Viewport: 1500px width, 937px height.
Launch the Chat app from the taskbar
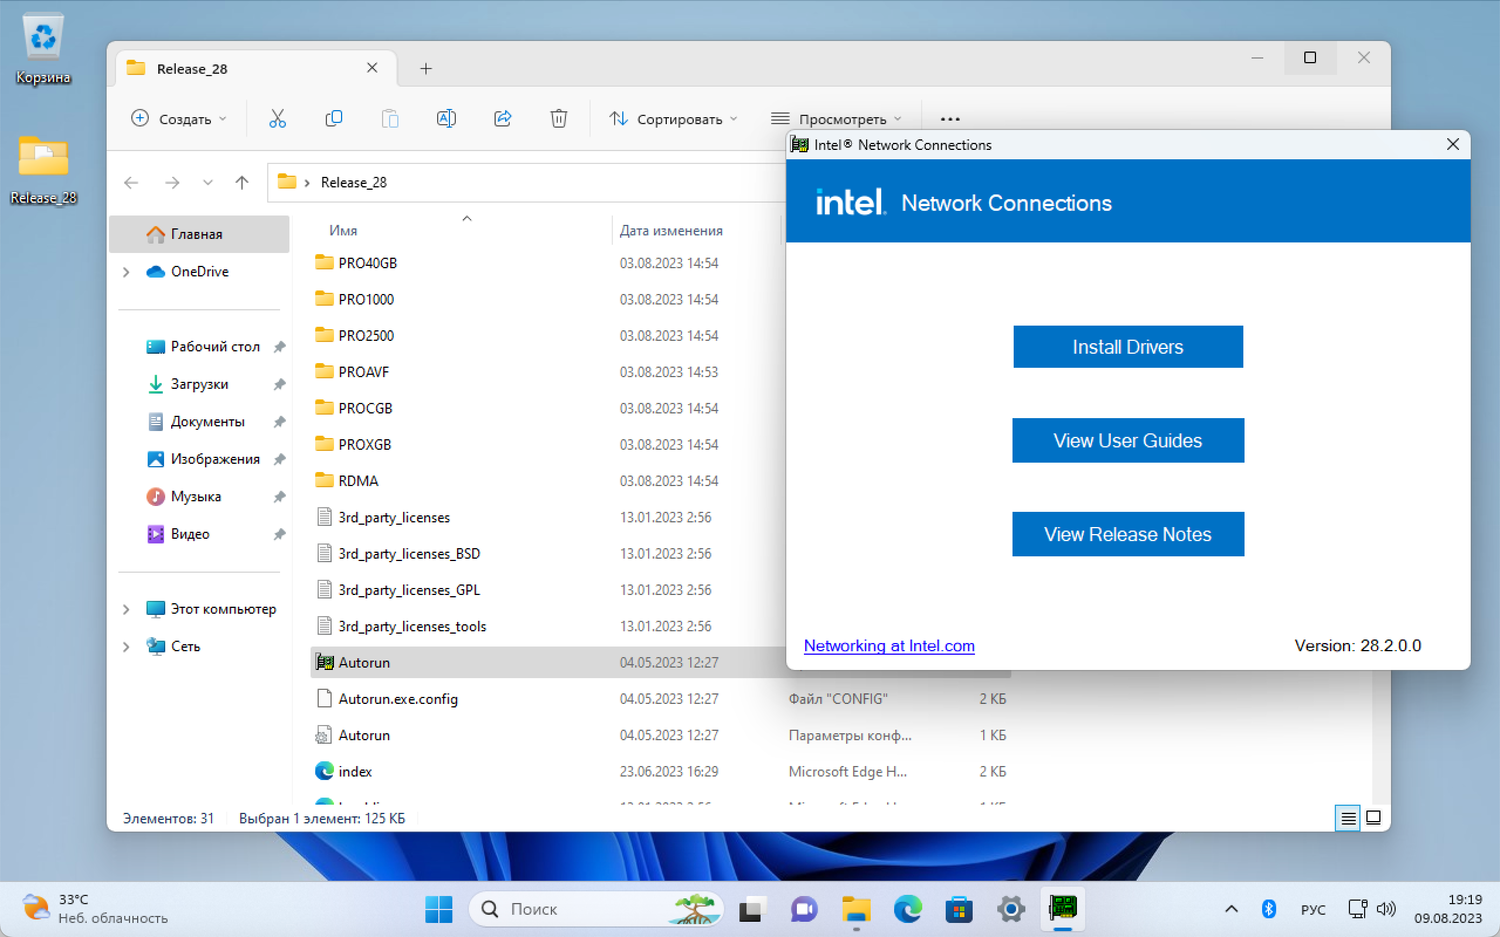click(x=804, y=909)
